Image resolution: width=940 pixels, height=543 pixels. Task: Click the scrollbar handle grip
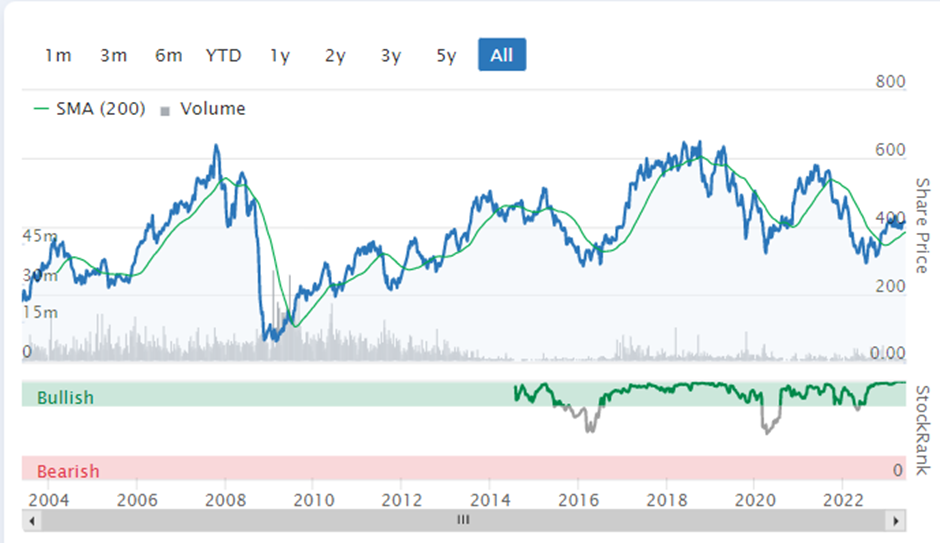(x=463, y=520)
